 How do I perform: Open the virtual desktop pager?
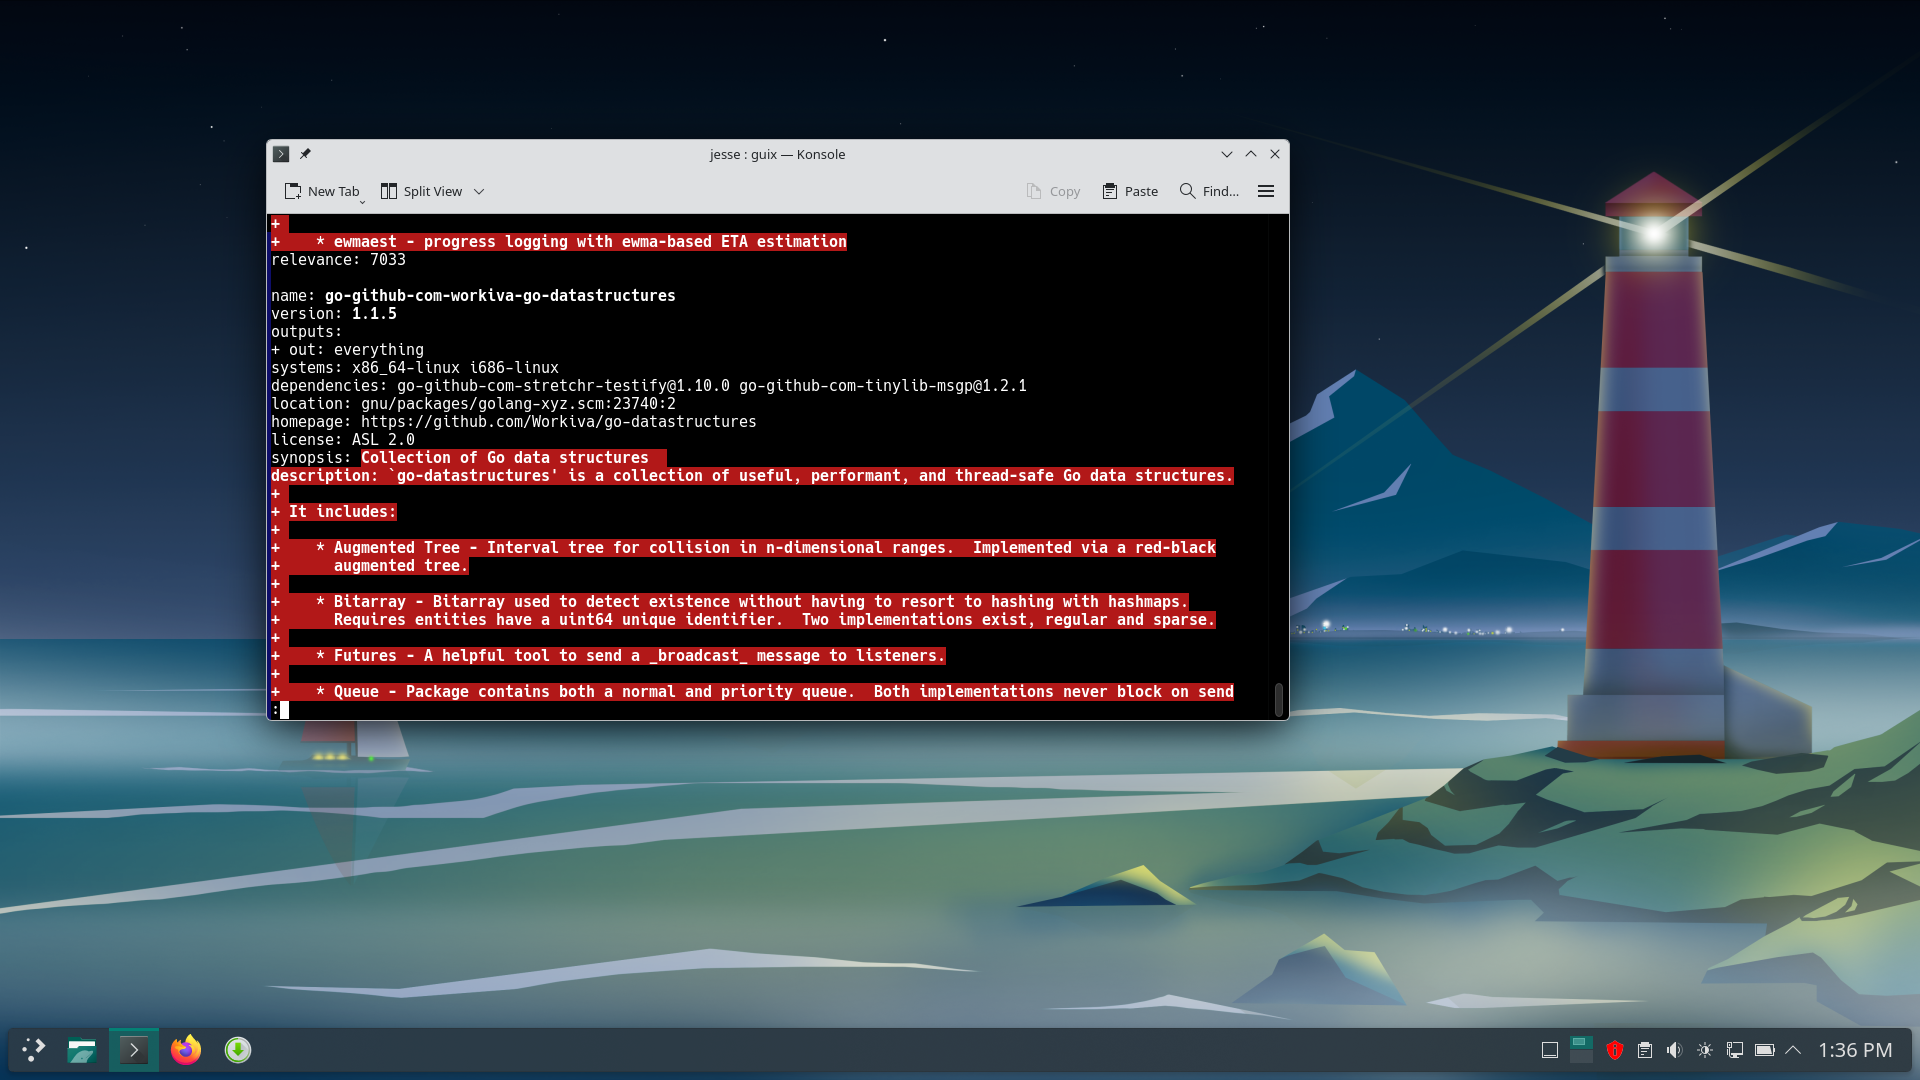[1581, 1050]
